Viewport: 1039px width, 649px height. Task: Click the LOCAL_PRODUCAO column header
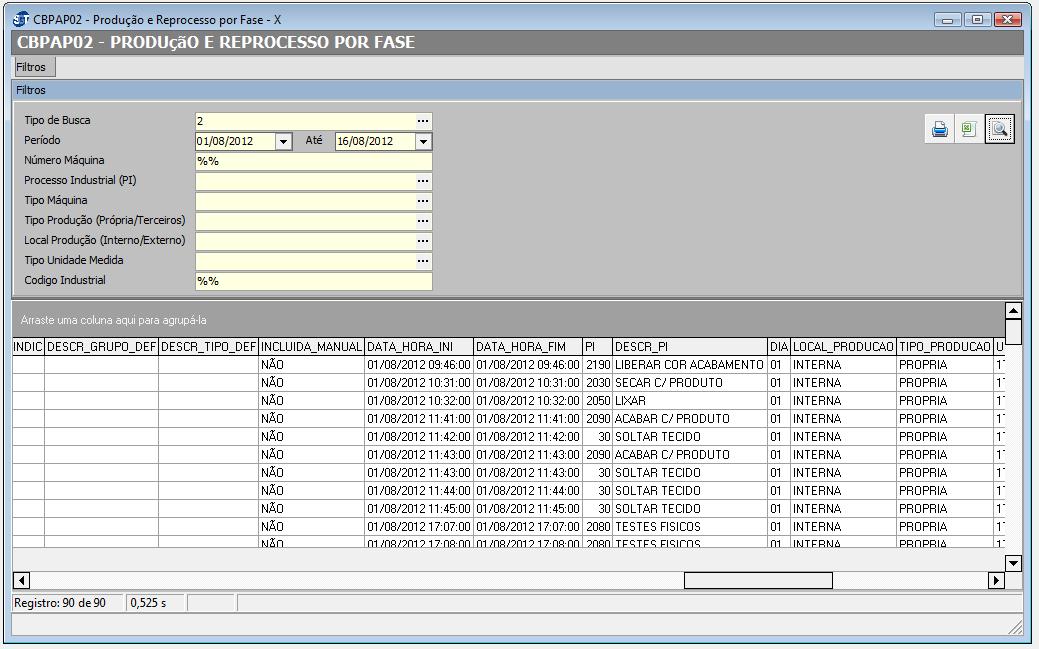point(843,347)
